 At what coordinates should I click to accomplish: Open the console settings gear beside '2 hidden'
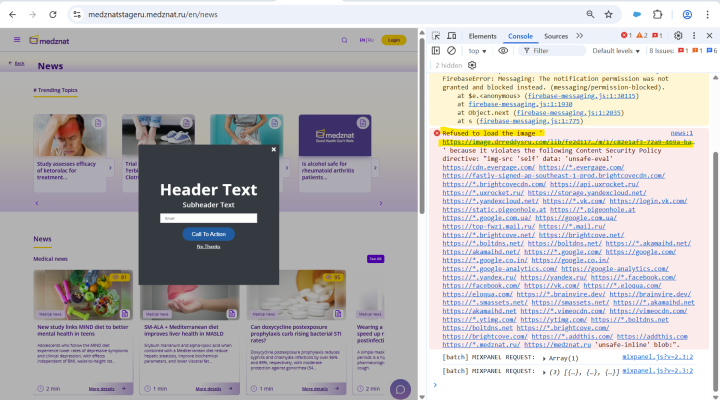[x=472, y=65]
